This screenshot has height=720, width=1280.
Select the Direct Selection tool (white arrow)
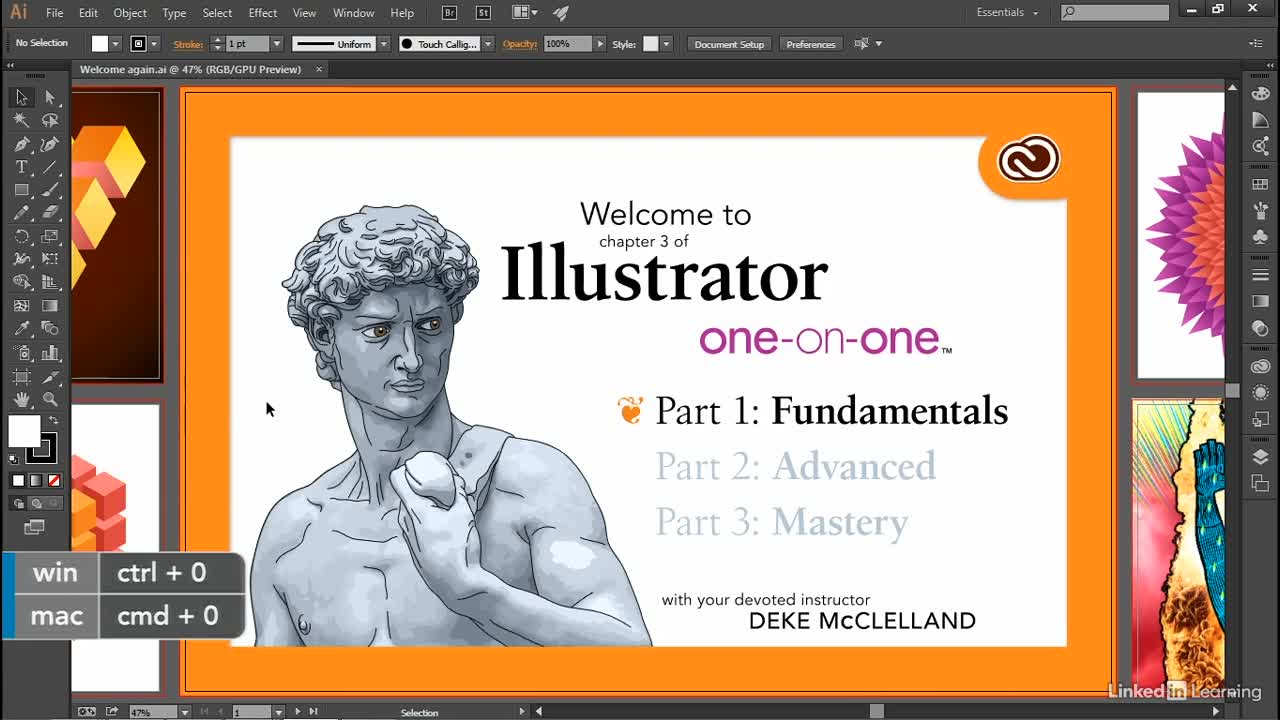point(50,97)
